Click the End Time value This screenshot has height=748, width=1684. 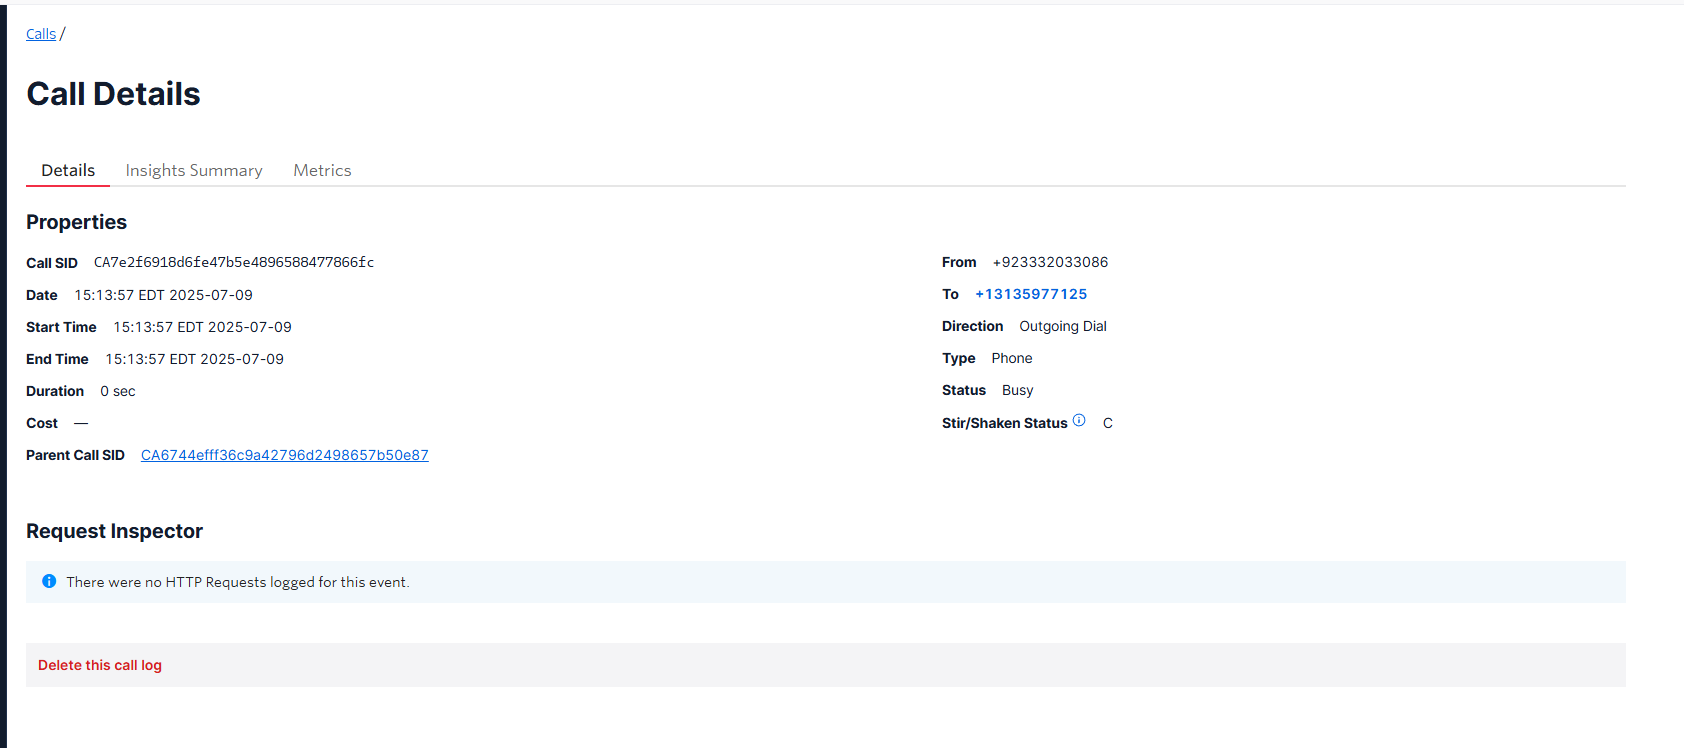[195, 359]
